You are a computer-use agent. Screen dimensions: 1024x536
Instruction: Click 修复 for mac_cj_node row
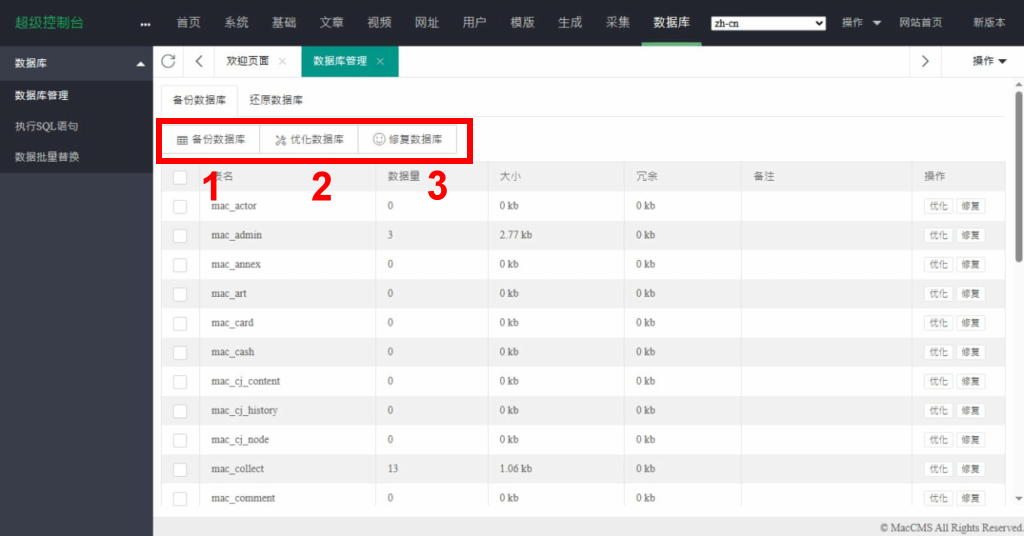[x=970, y=440]
